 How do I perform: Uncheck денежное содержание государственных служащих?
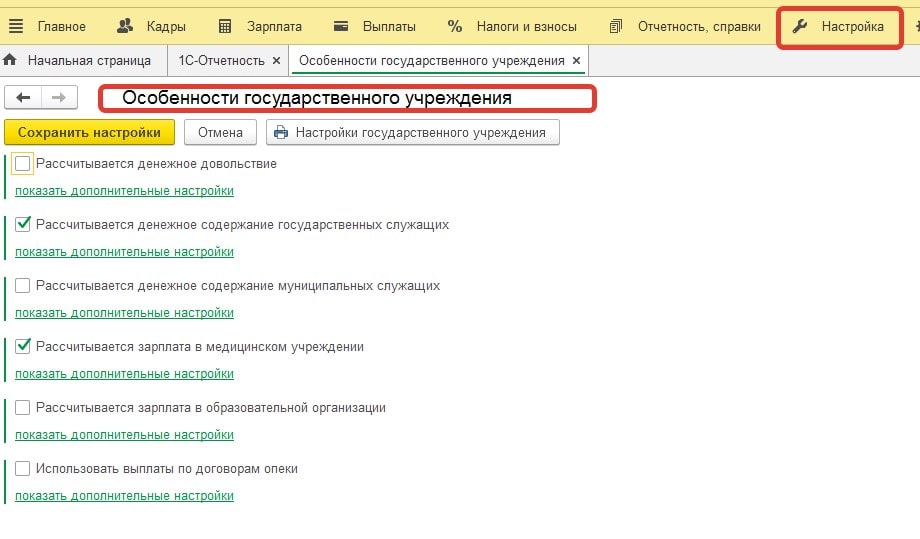(x=23, y=225)
